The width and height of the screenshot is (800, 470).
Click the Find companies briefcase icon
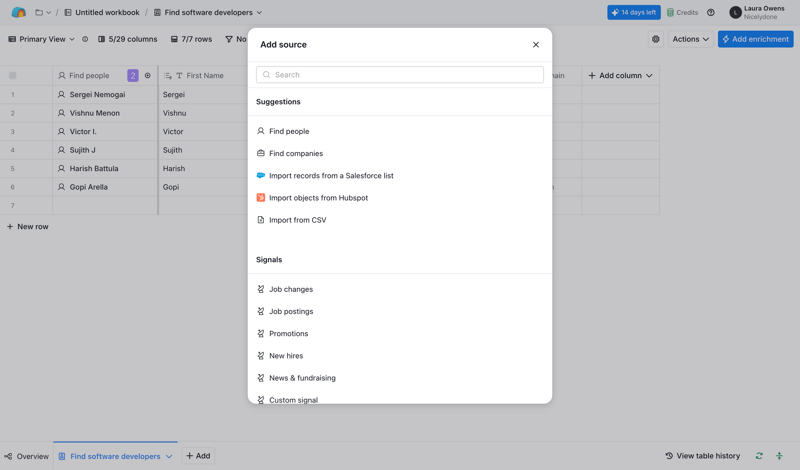pos(261,153)
